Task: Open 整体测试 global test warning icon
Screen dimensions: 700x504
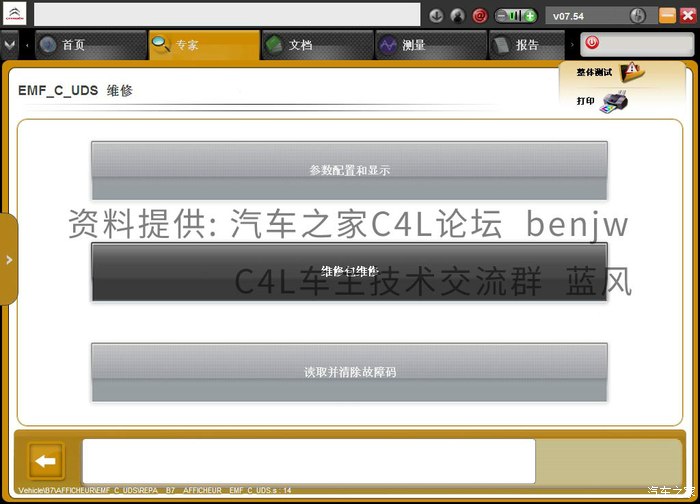Action: (x=633, y=72)
